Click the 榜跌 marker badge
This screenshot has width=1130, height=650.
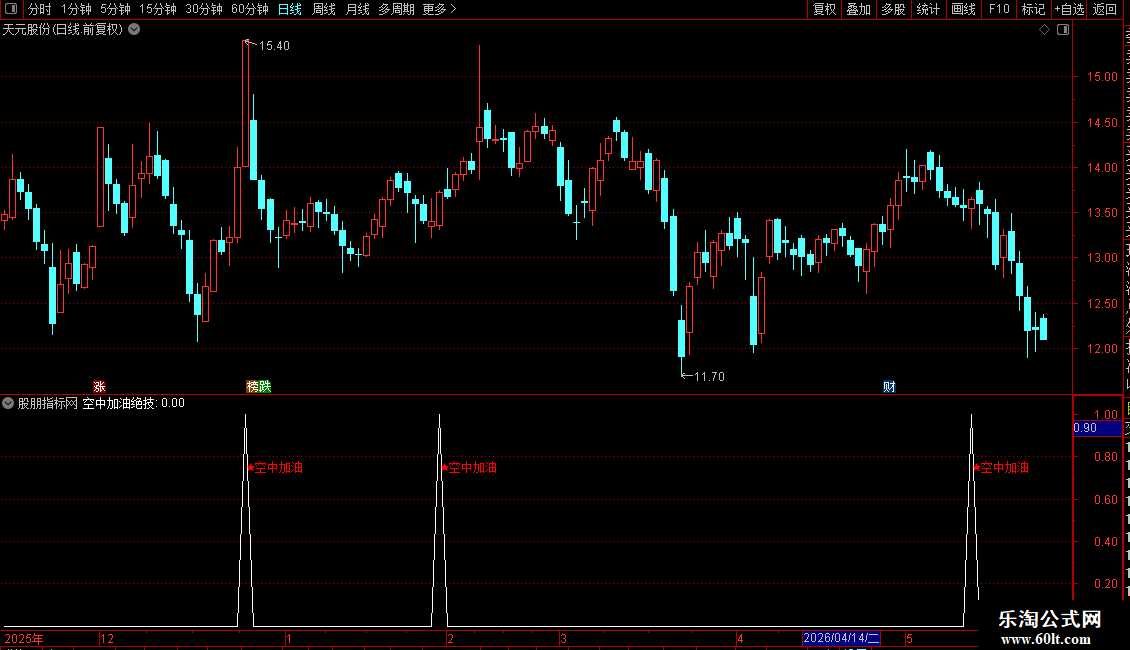click(x=259, y=386)
